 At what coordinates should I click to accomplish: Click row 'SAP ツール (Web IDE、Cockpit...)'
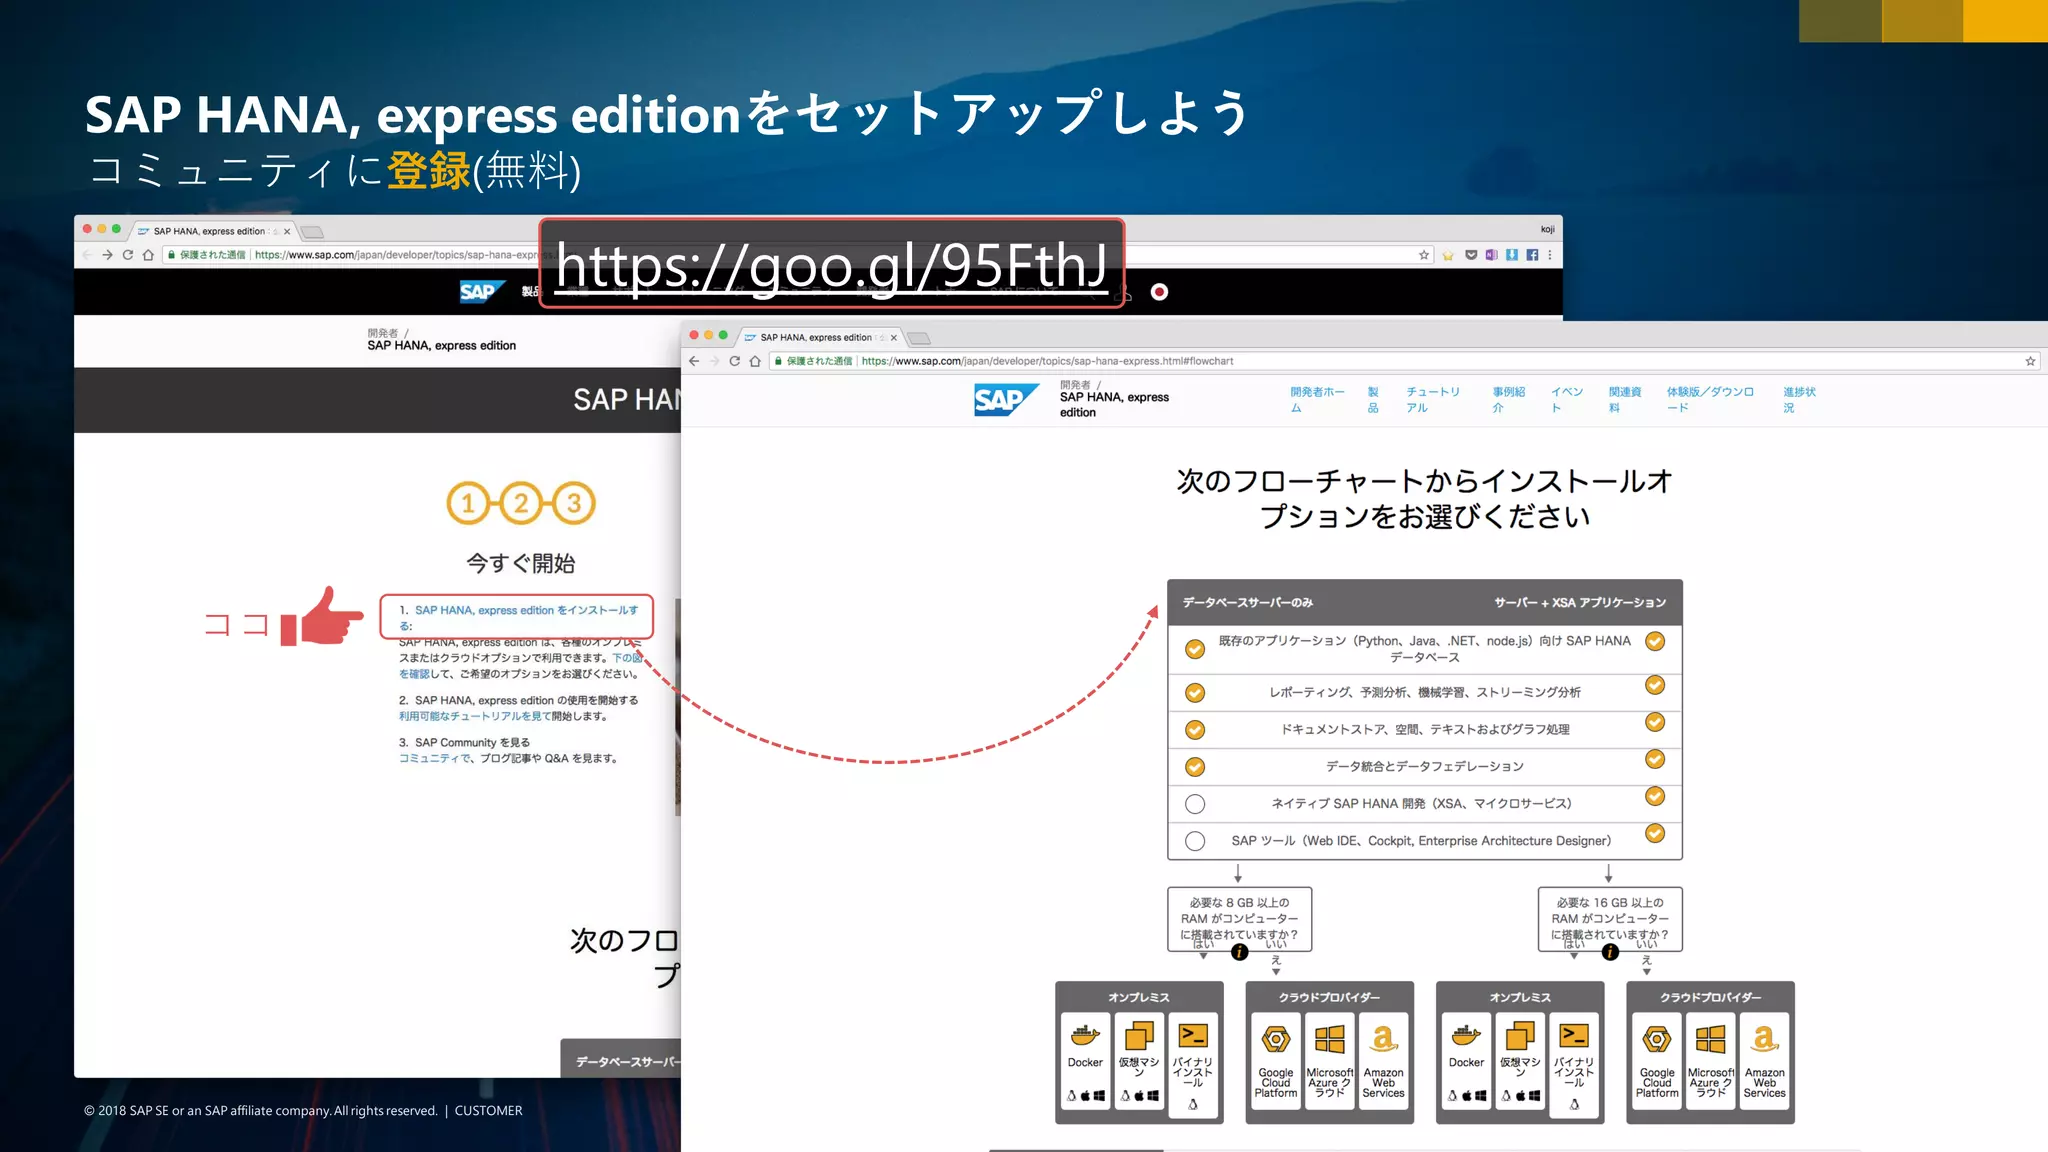tap(1425, 840)
